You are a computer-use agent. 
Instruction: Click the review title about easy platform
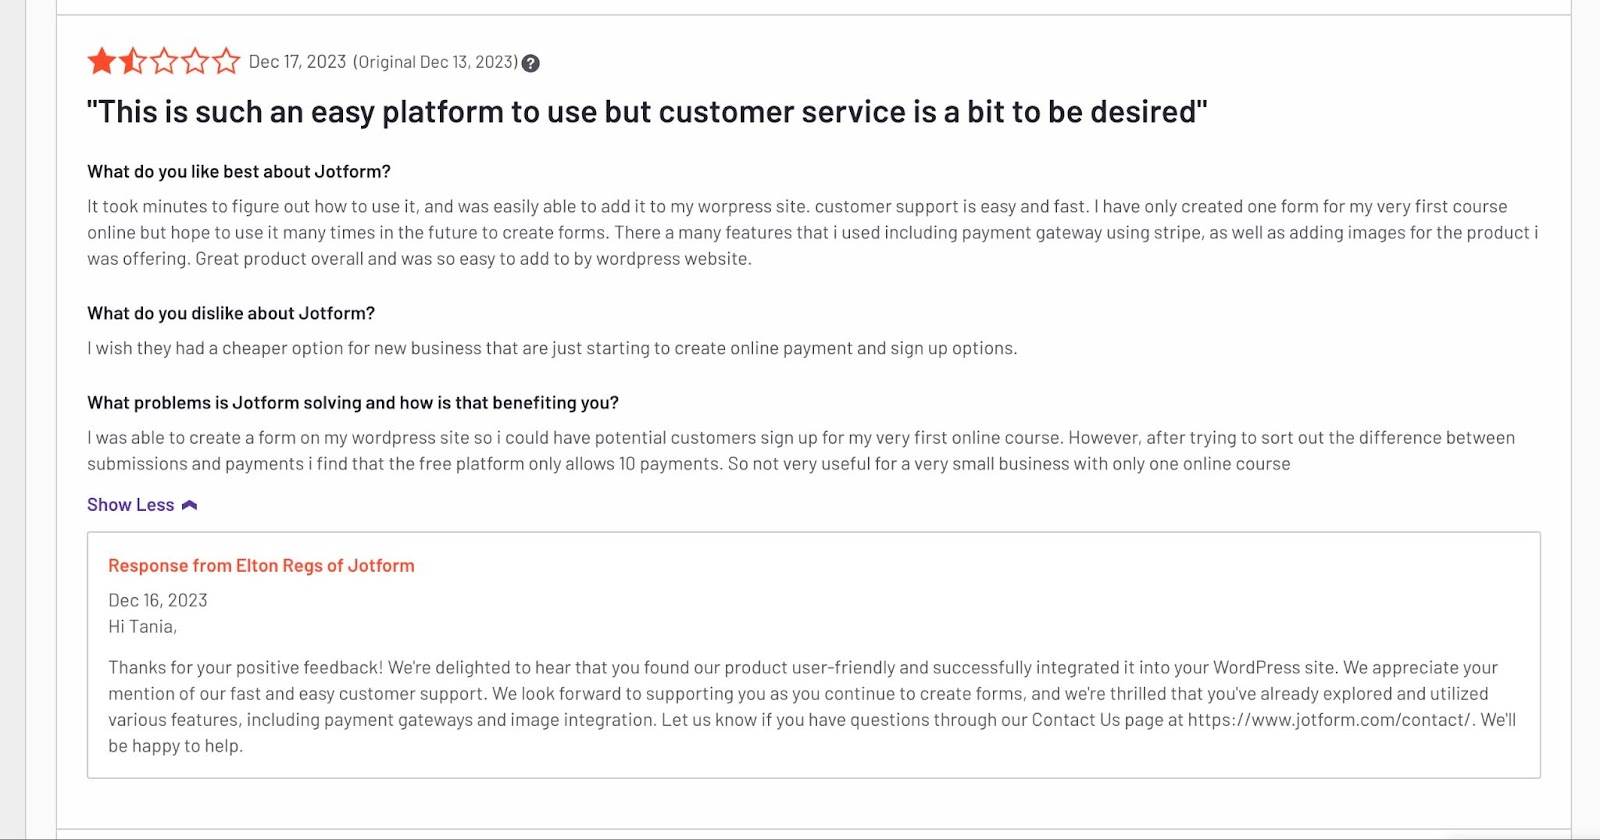(647, 112)
